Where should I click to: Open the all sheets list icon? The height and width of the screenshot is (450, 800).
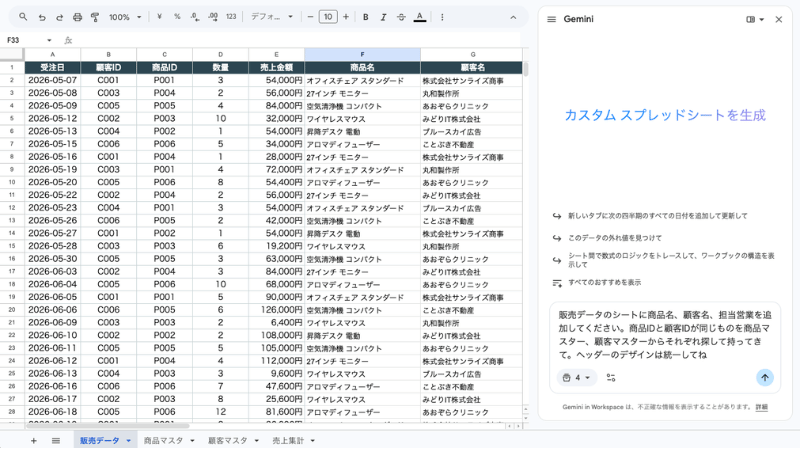[56, 441]
